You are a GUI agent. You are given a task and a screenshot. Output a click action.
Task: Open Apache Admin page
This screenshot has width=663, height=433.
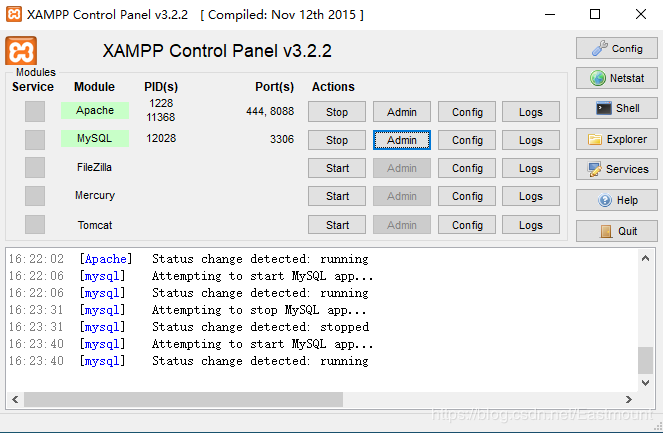[402, 112]
